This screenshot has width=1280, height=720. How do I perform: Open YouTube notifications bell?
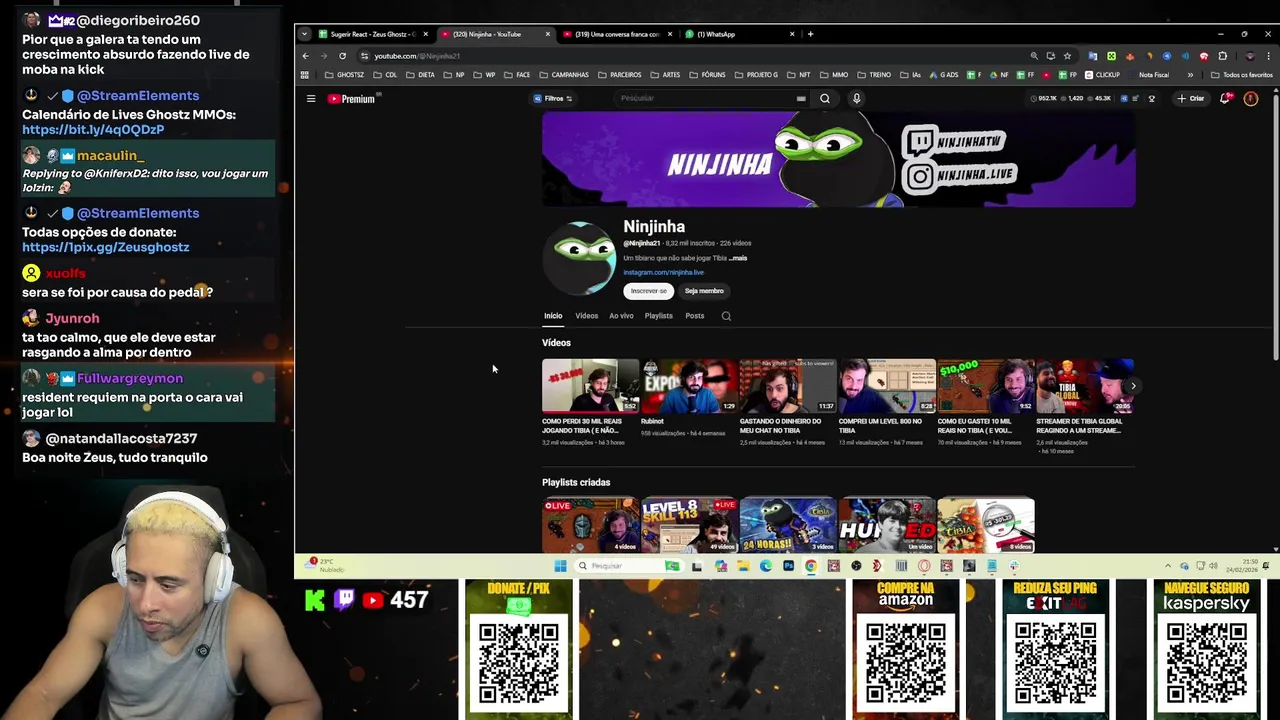point(1225,98)
